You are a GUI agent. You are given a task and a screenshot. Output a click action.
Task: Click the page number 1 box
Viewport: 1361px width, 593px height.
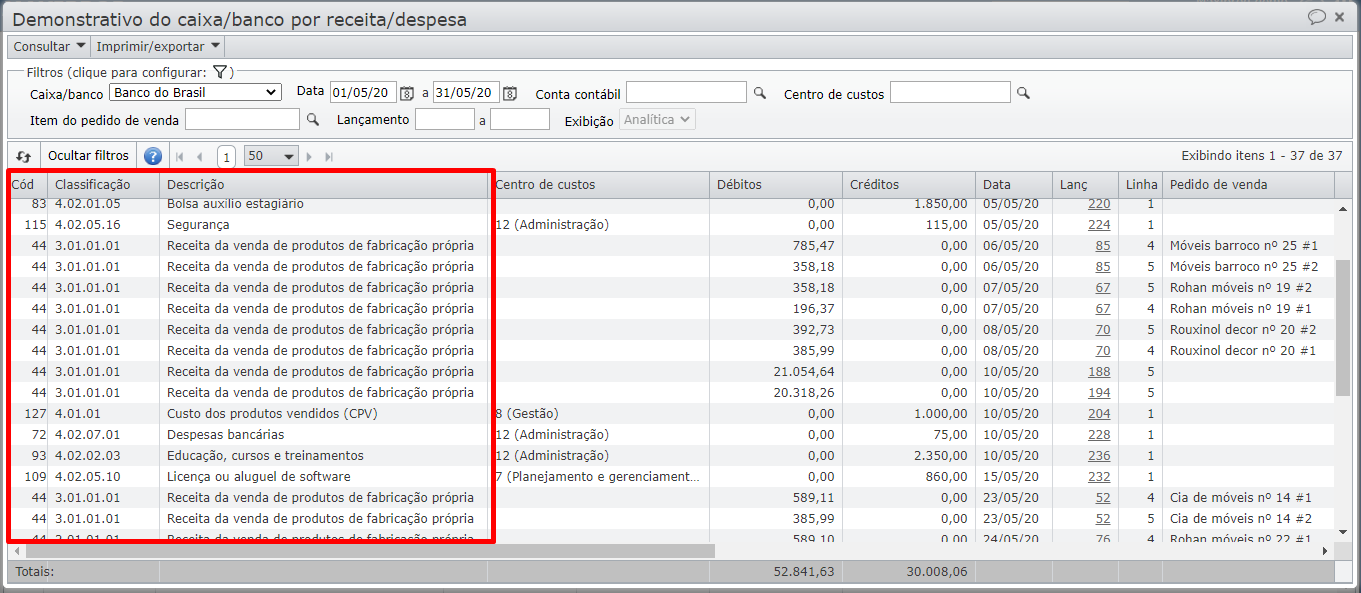point(226,157)
